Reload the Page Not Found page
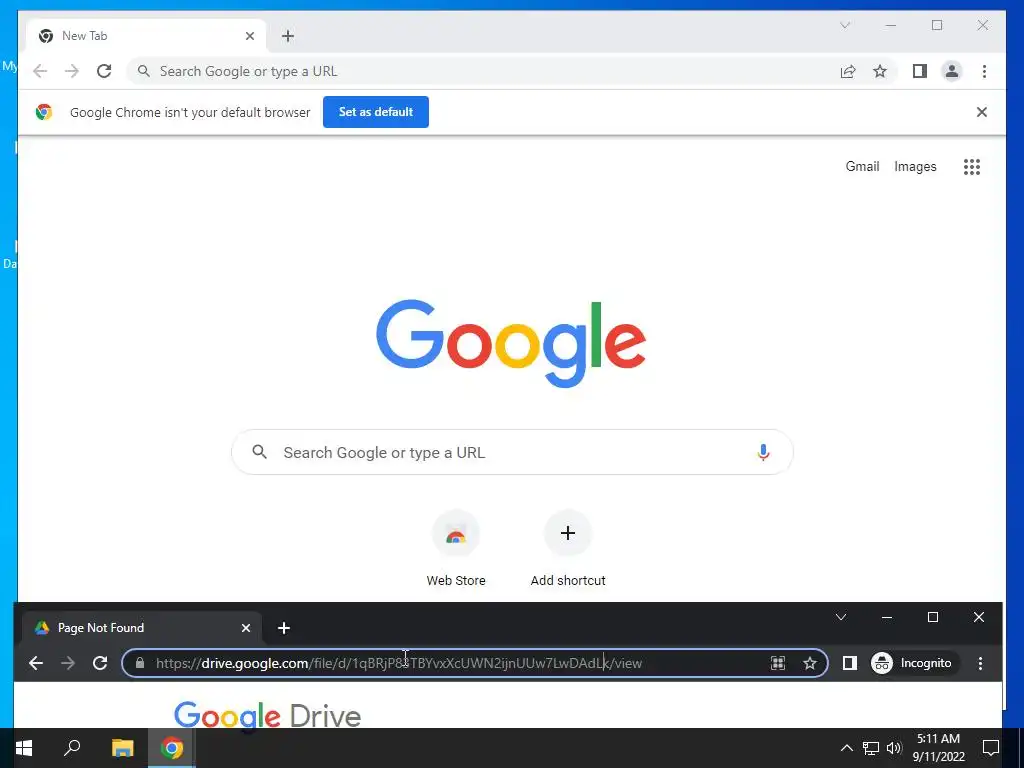 pyautogui.click(x=100, y=663)
